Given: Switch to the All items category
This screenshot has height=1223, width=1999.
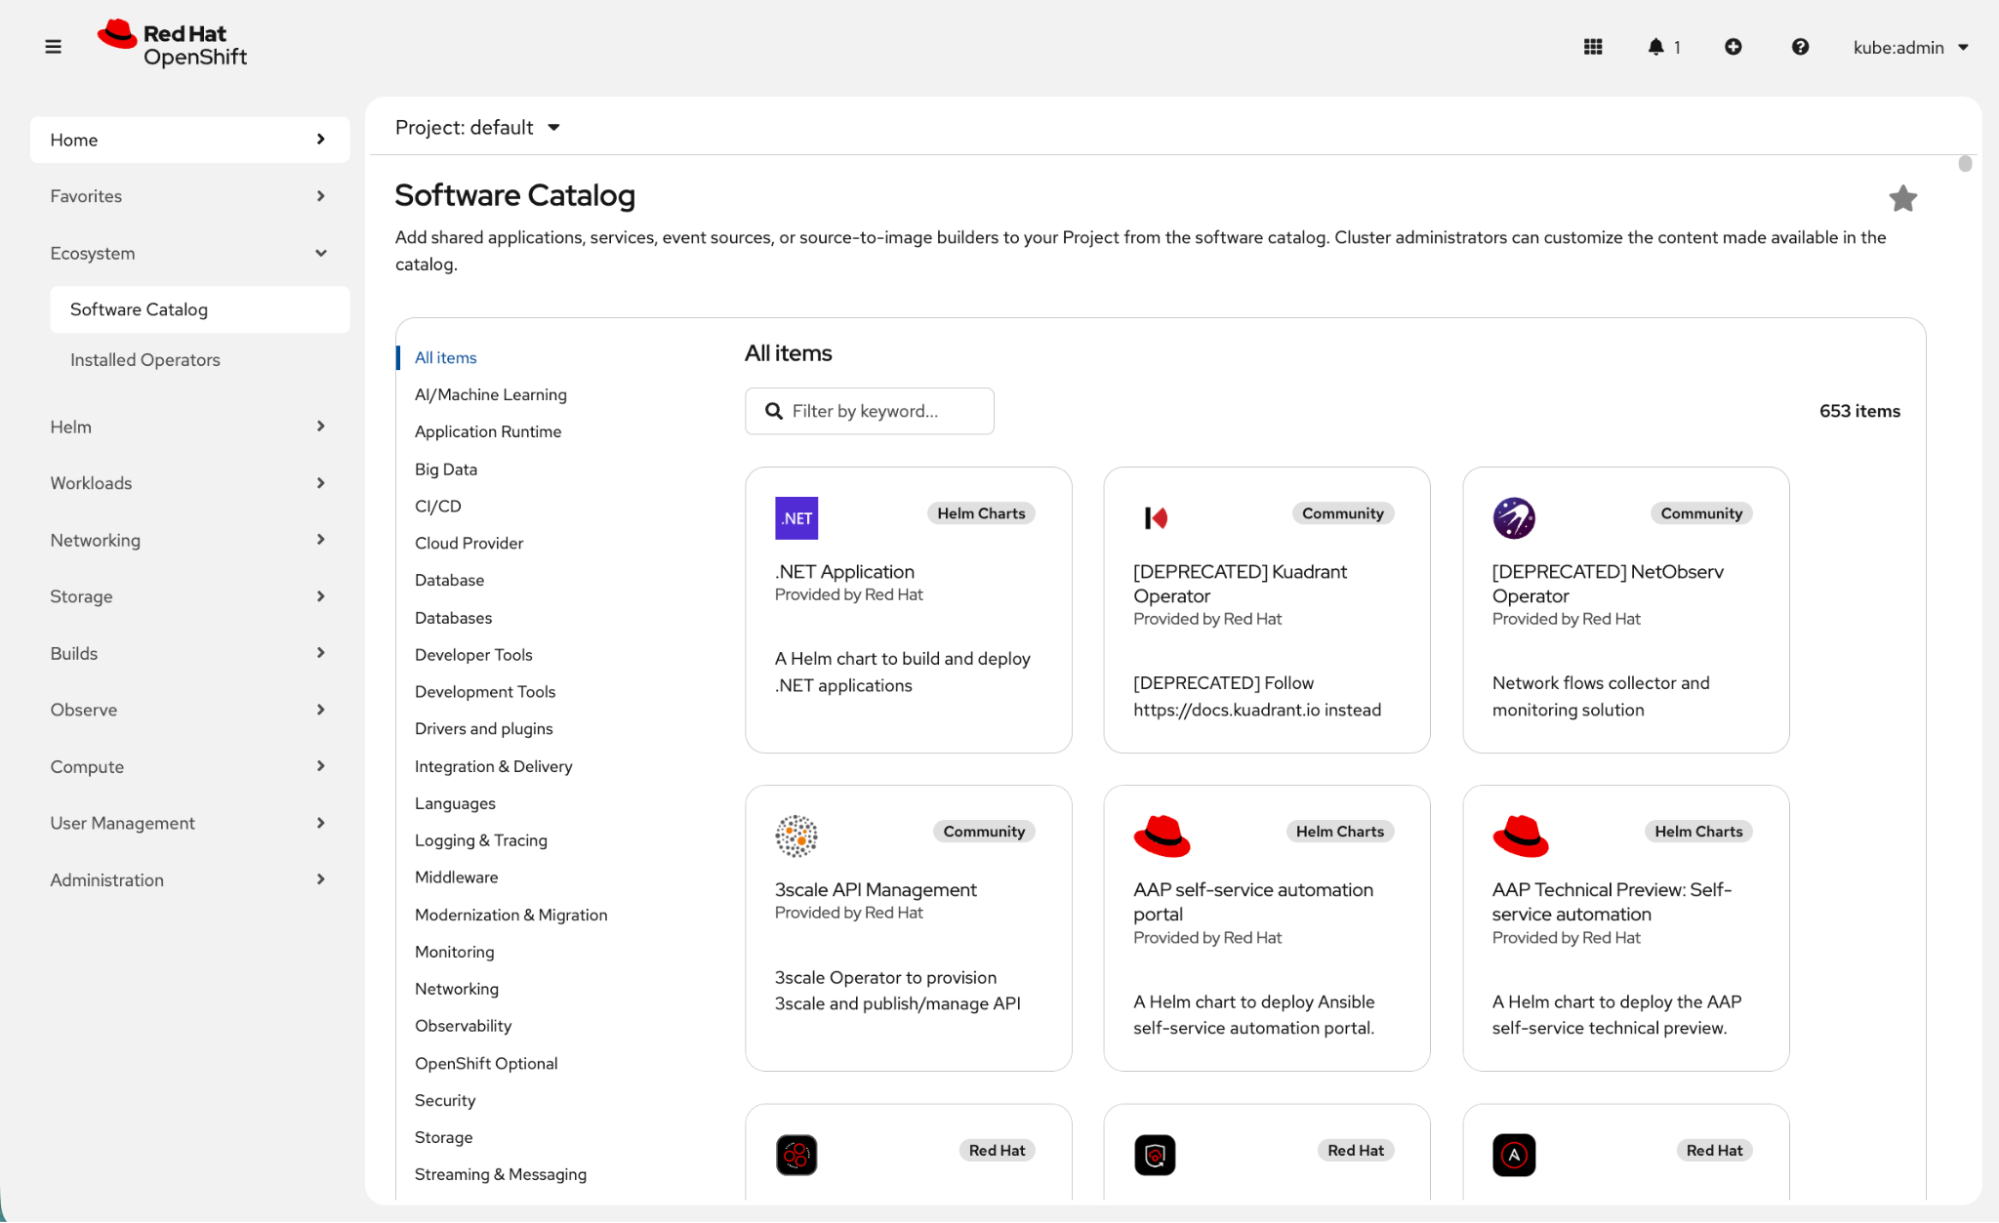Looking at the screenshot, I should tap(446, 357).
